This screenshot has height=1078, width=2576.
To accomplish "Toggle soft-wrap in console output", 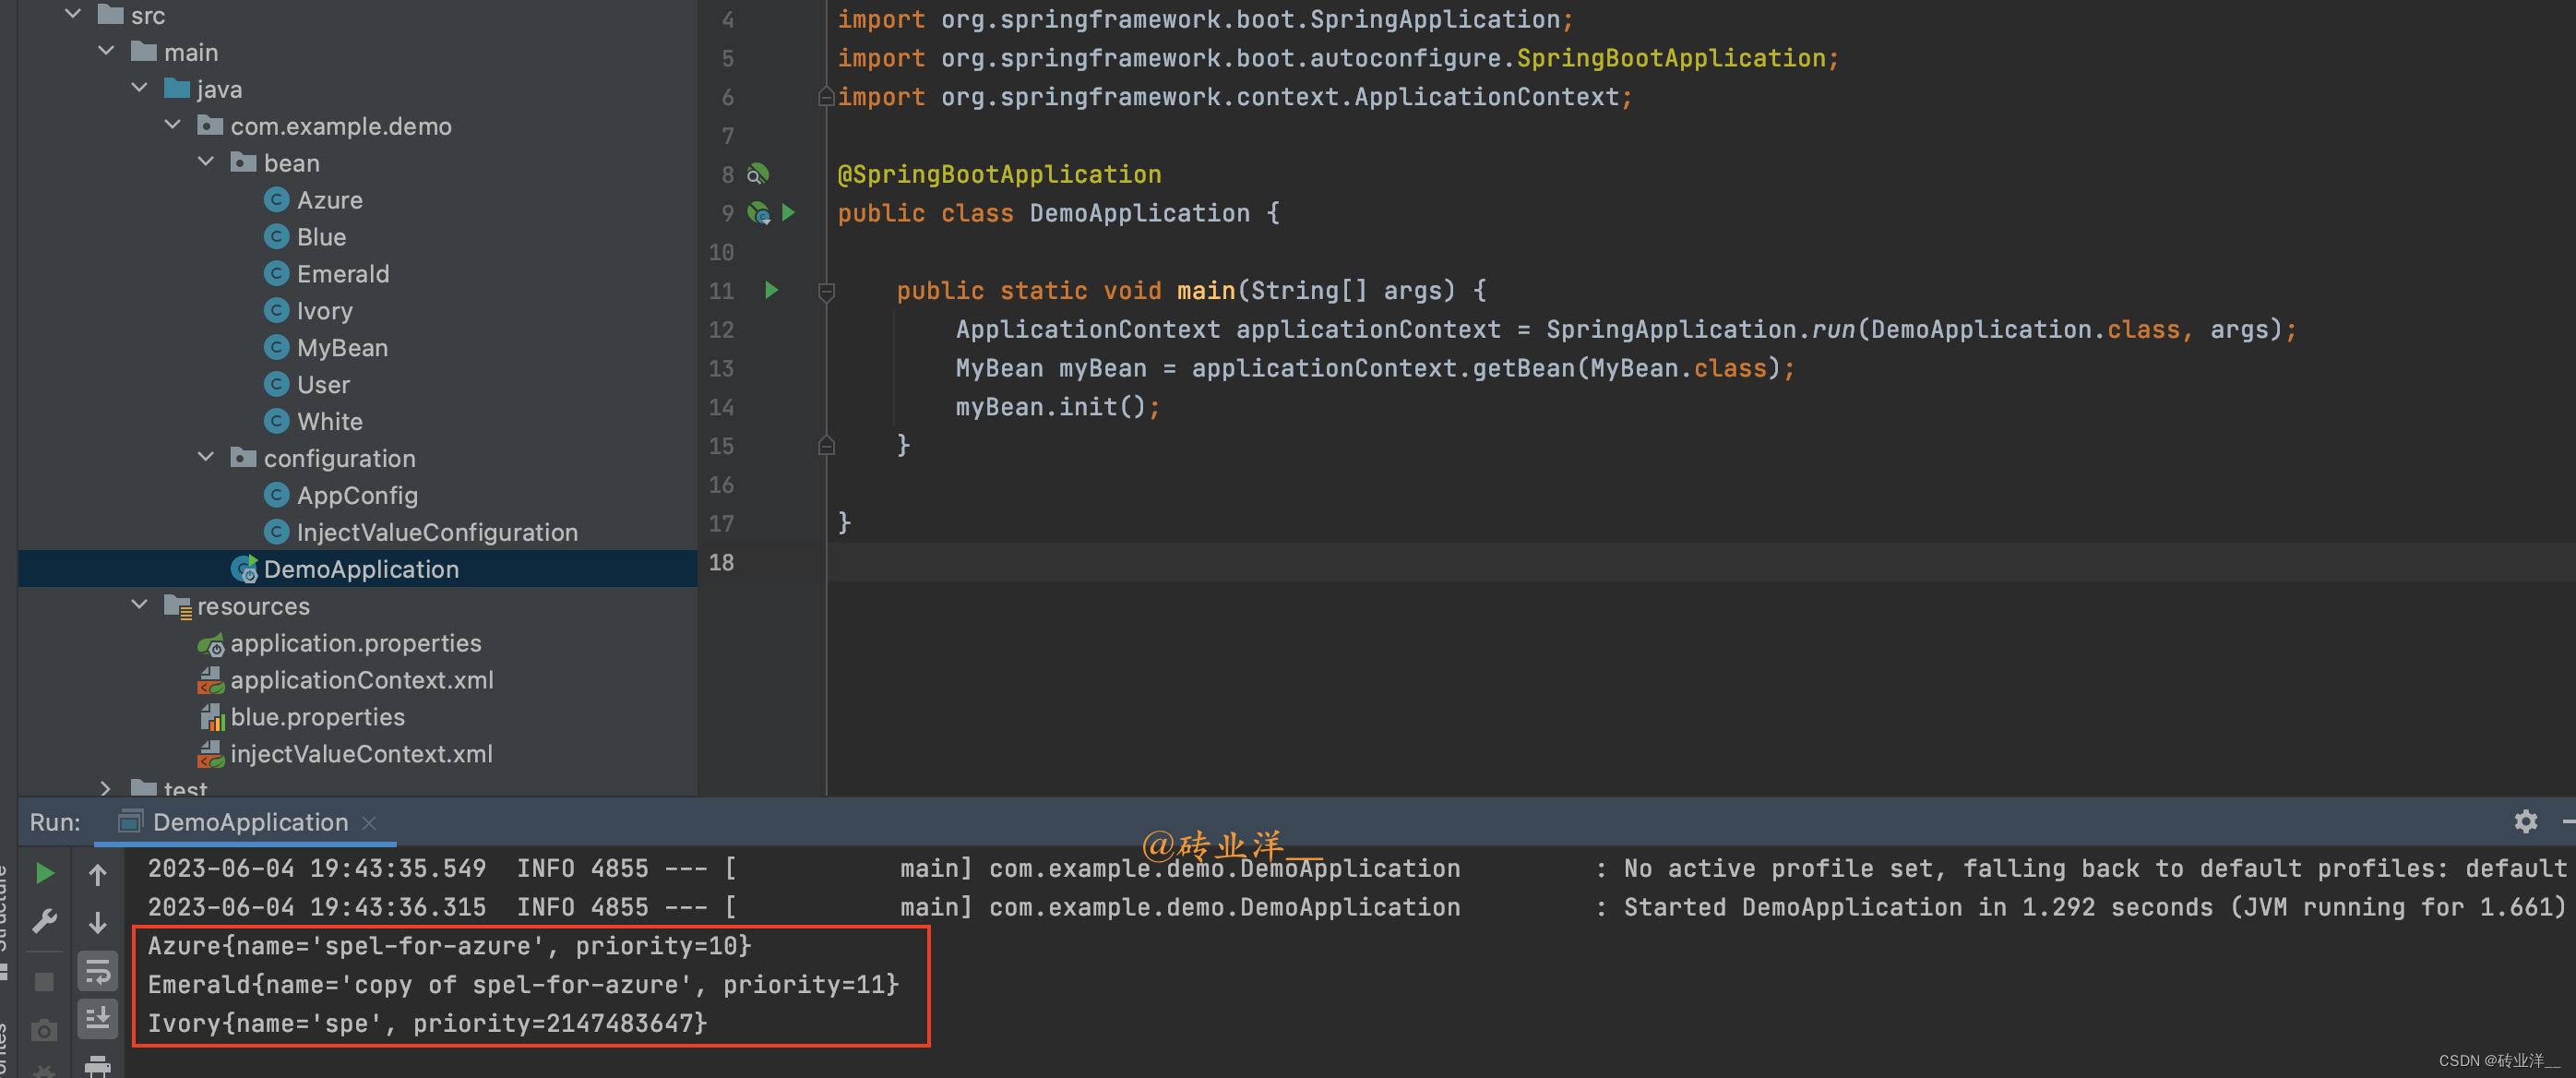I will click(x=97, y=970).
